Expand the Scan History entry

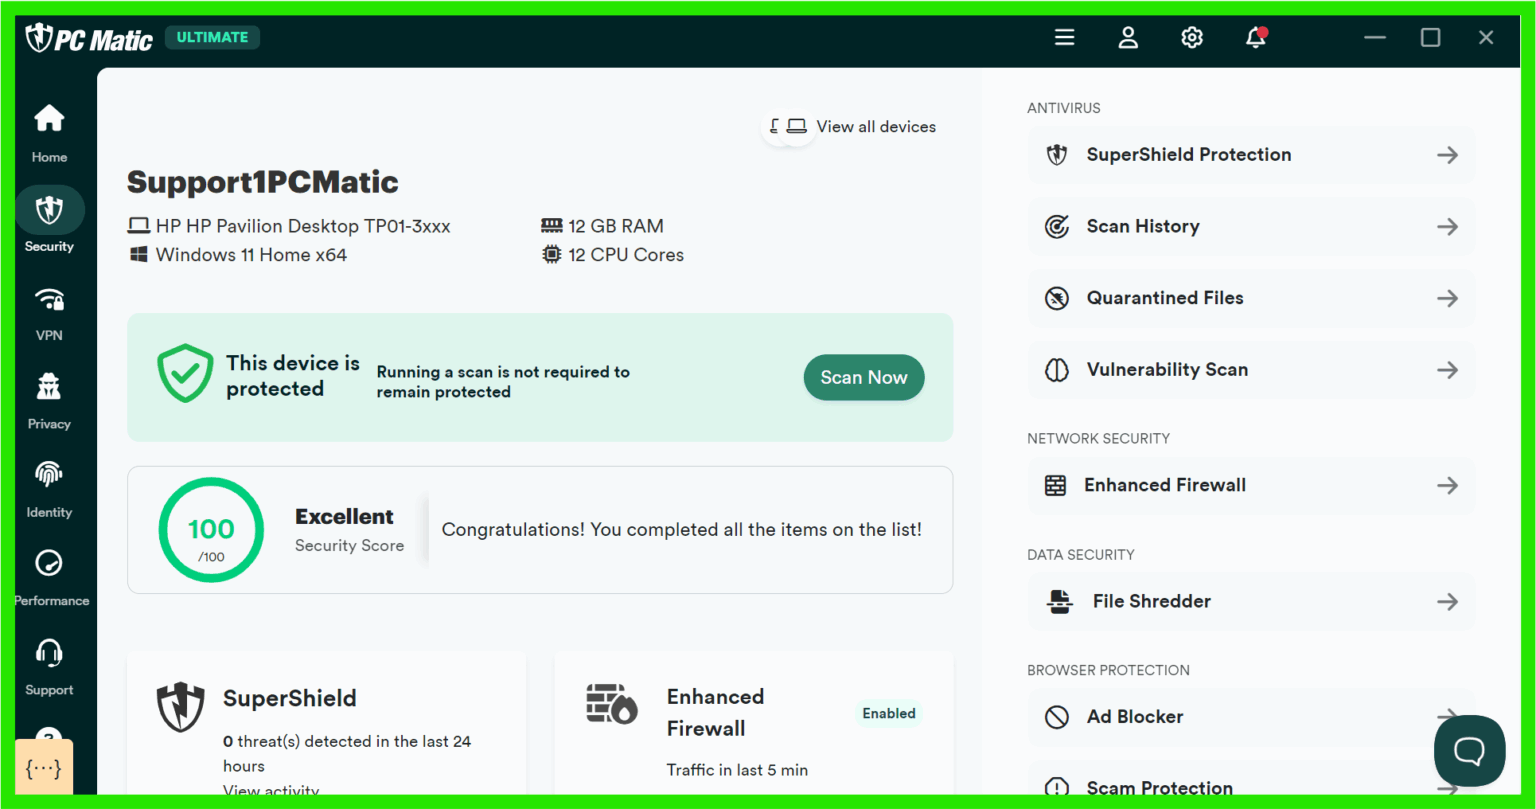click(x=1250, y=226)
